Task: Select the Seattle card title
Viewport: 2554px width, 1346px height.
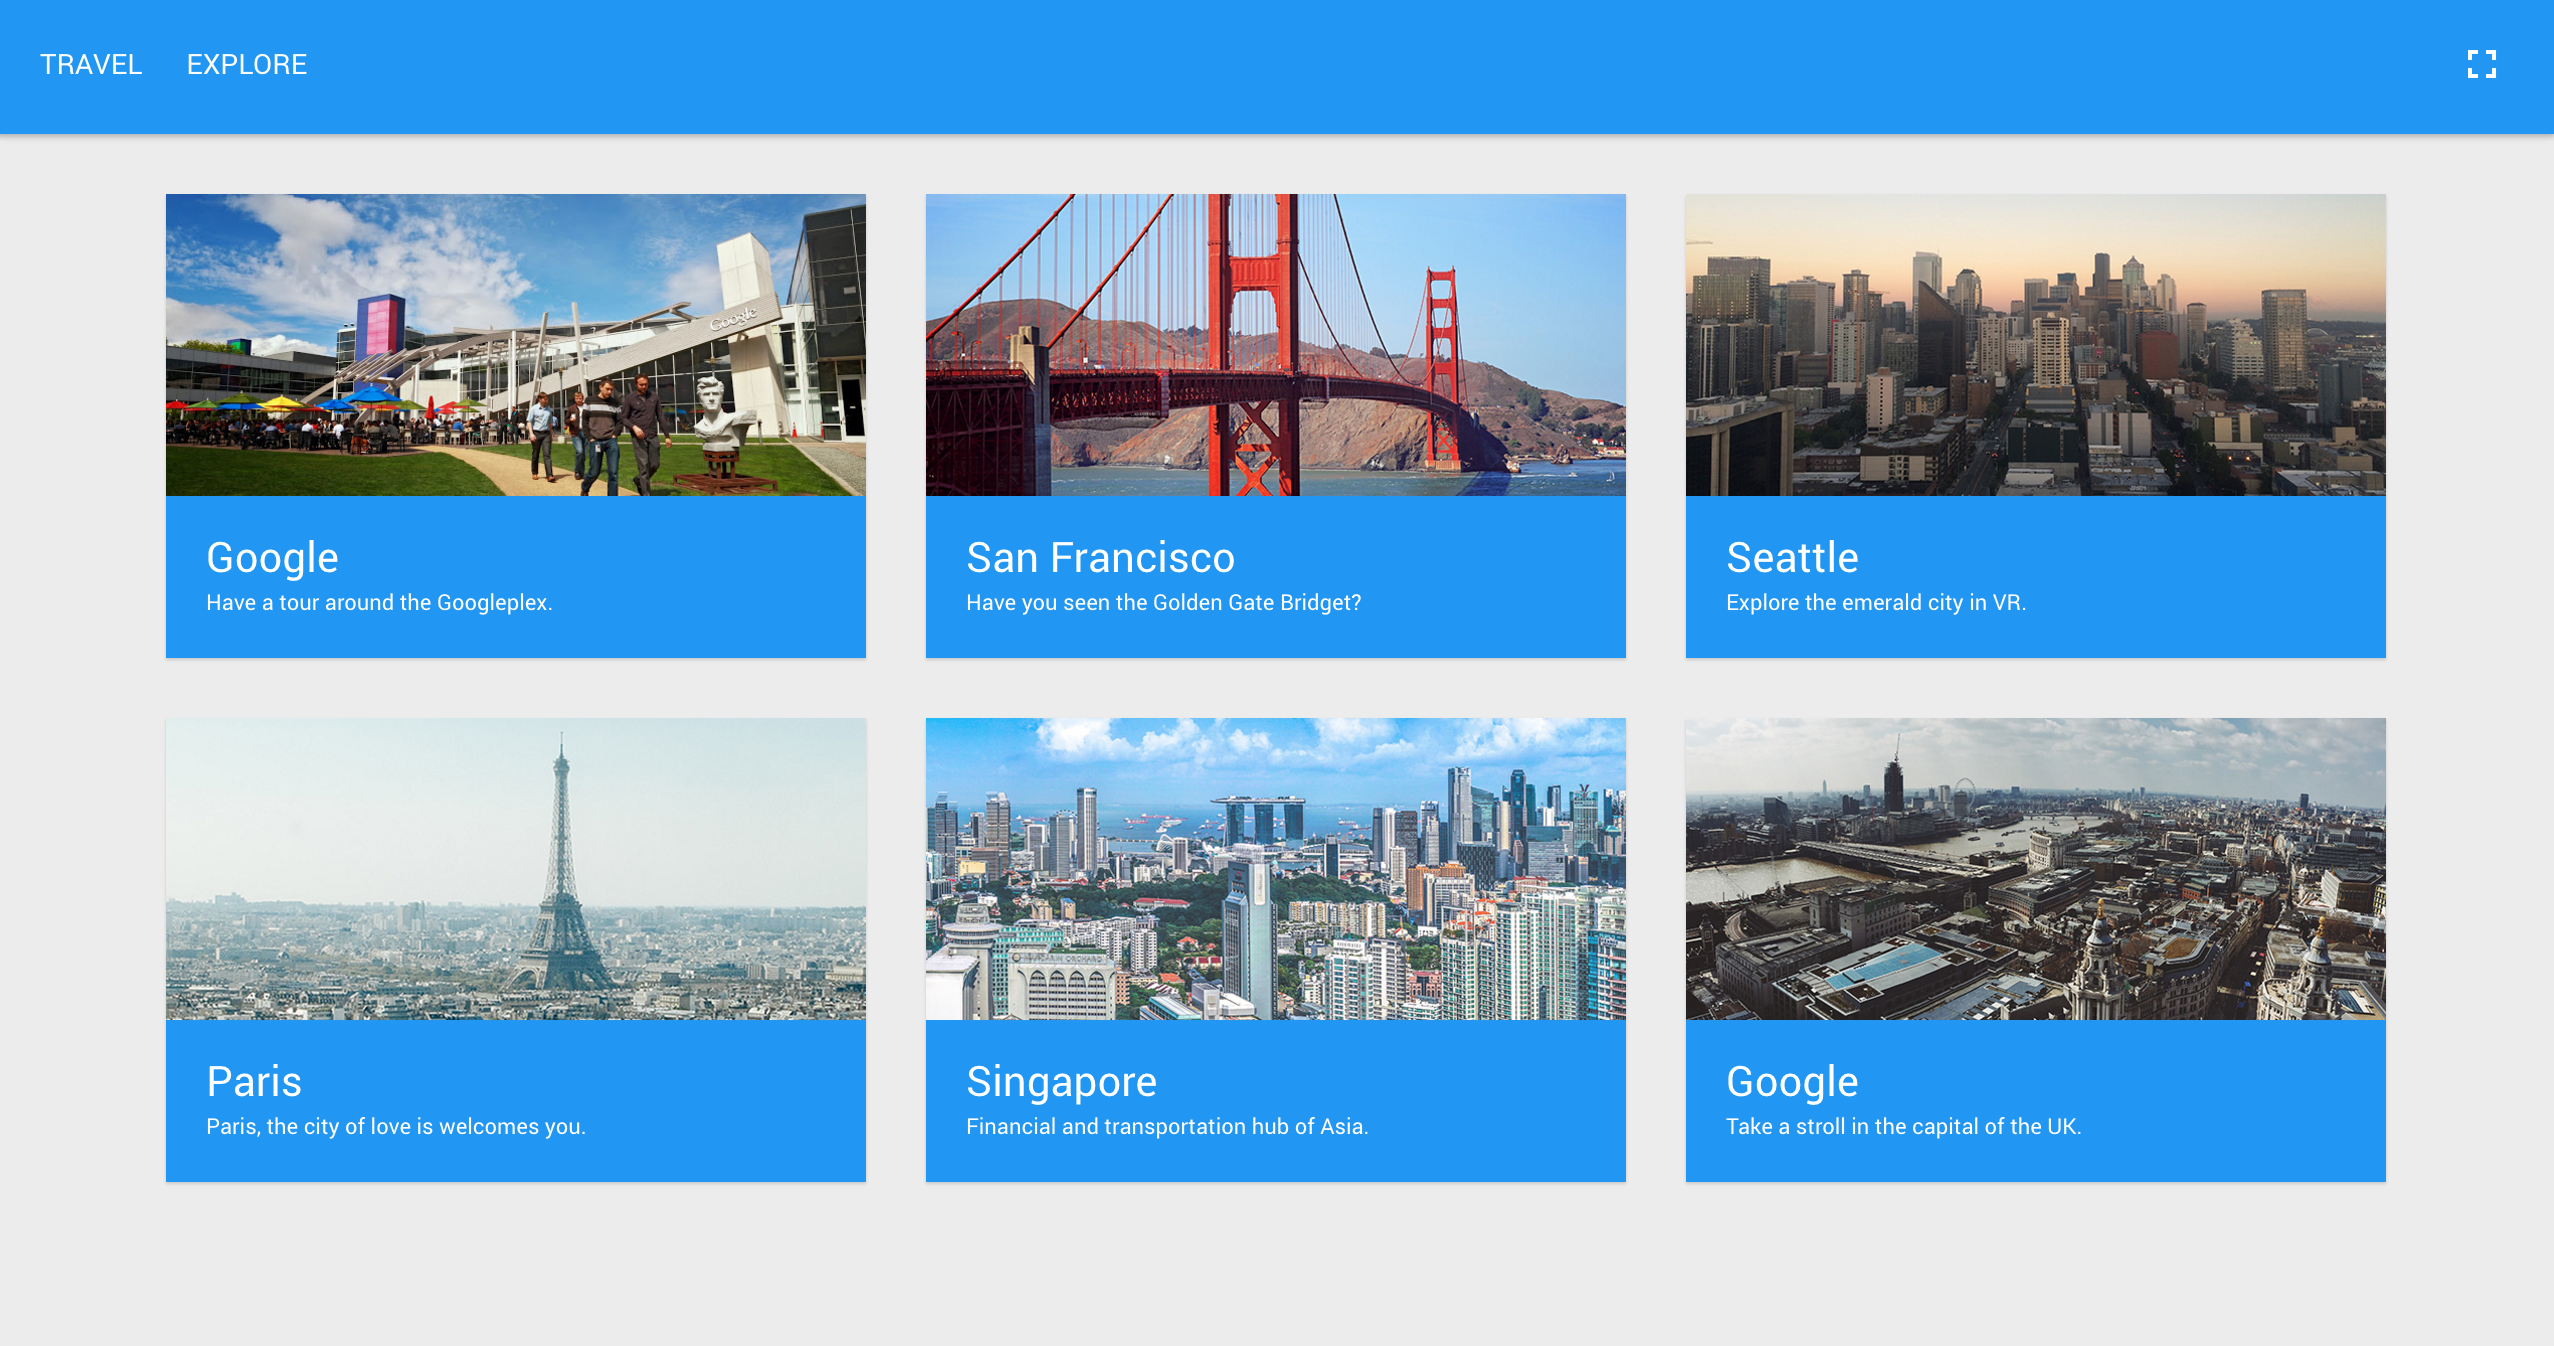Action: (1792, 558)
